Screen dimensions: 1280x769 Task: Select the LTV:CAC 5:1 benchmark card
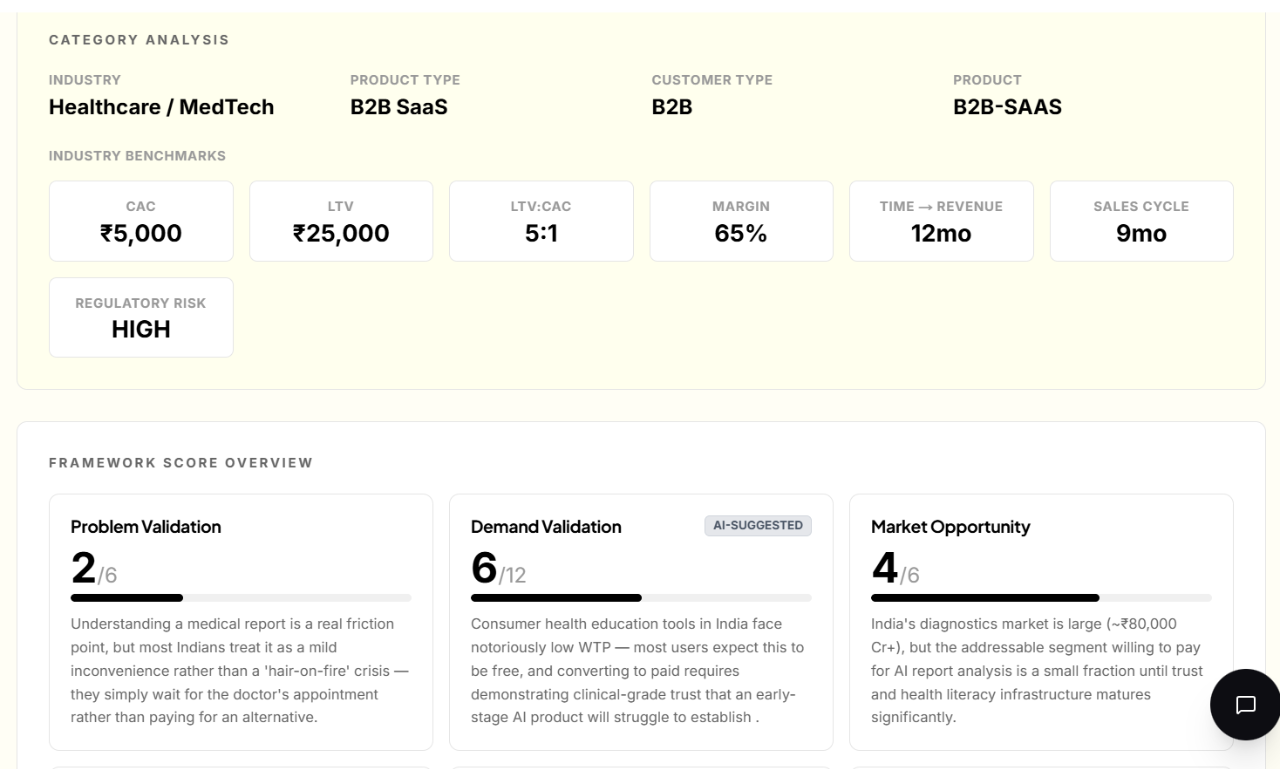point(541,221)
